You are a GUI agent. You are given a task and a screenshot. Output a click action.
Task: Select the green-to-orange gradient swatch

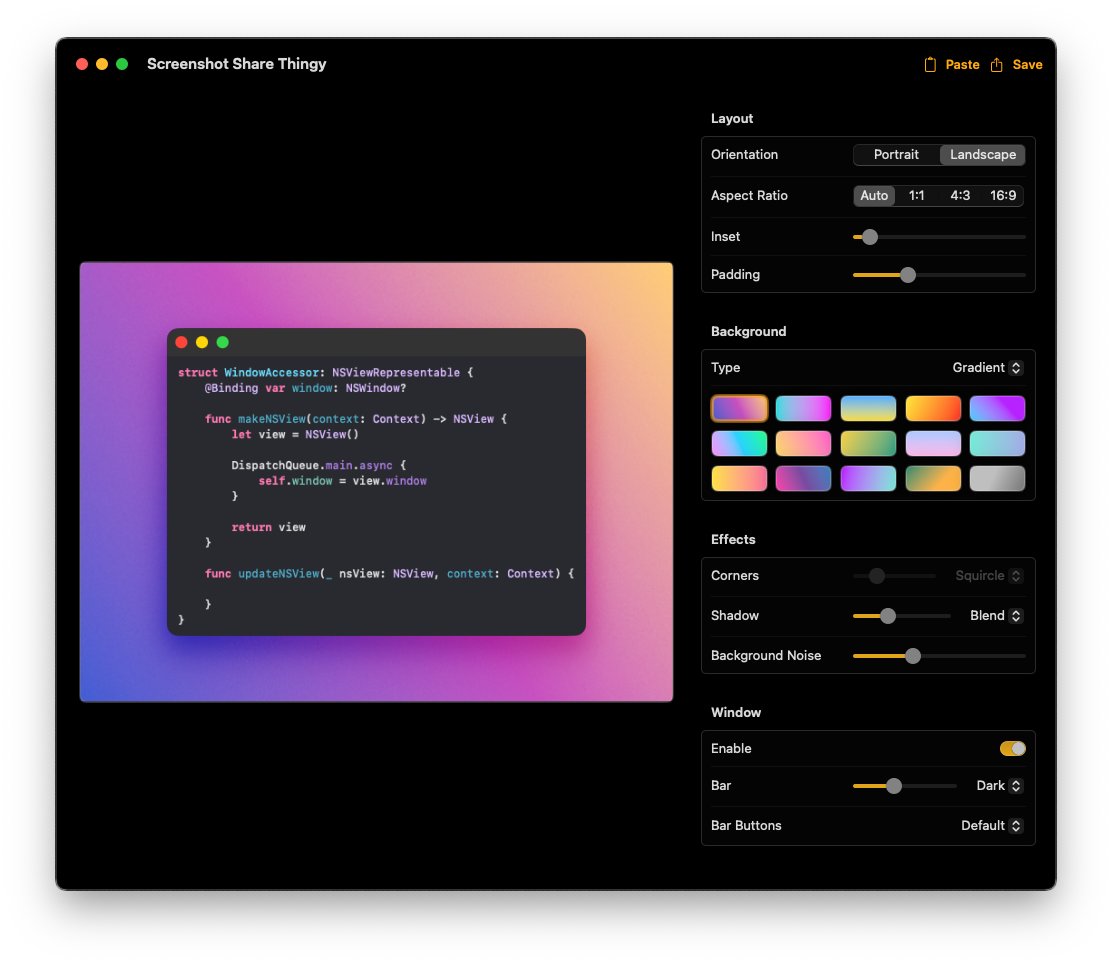pos(933,479)
